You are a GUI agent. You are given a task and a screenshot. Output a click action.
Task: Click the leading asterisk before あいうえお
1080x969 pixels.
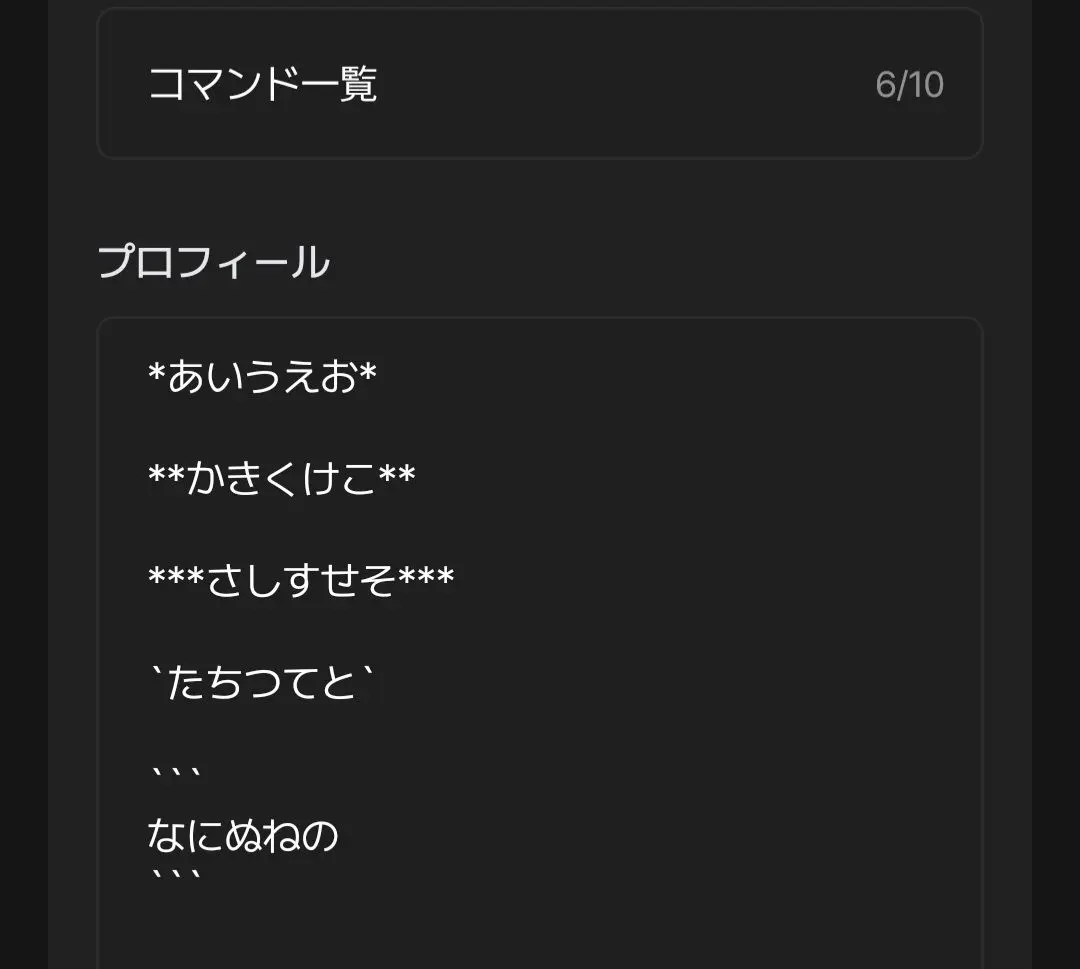tap(158, 372)
